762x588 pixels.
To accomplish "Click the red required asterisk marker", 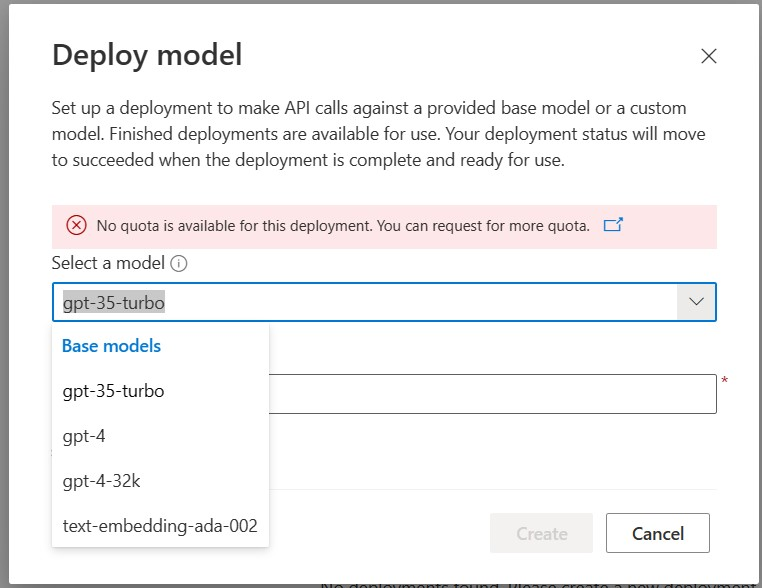I will point(724,381).
